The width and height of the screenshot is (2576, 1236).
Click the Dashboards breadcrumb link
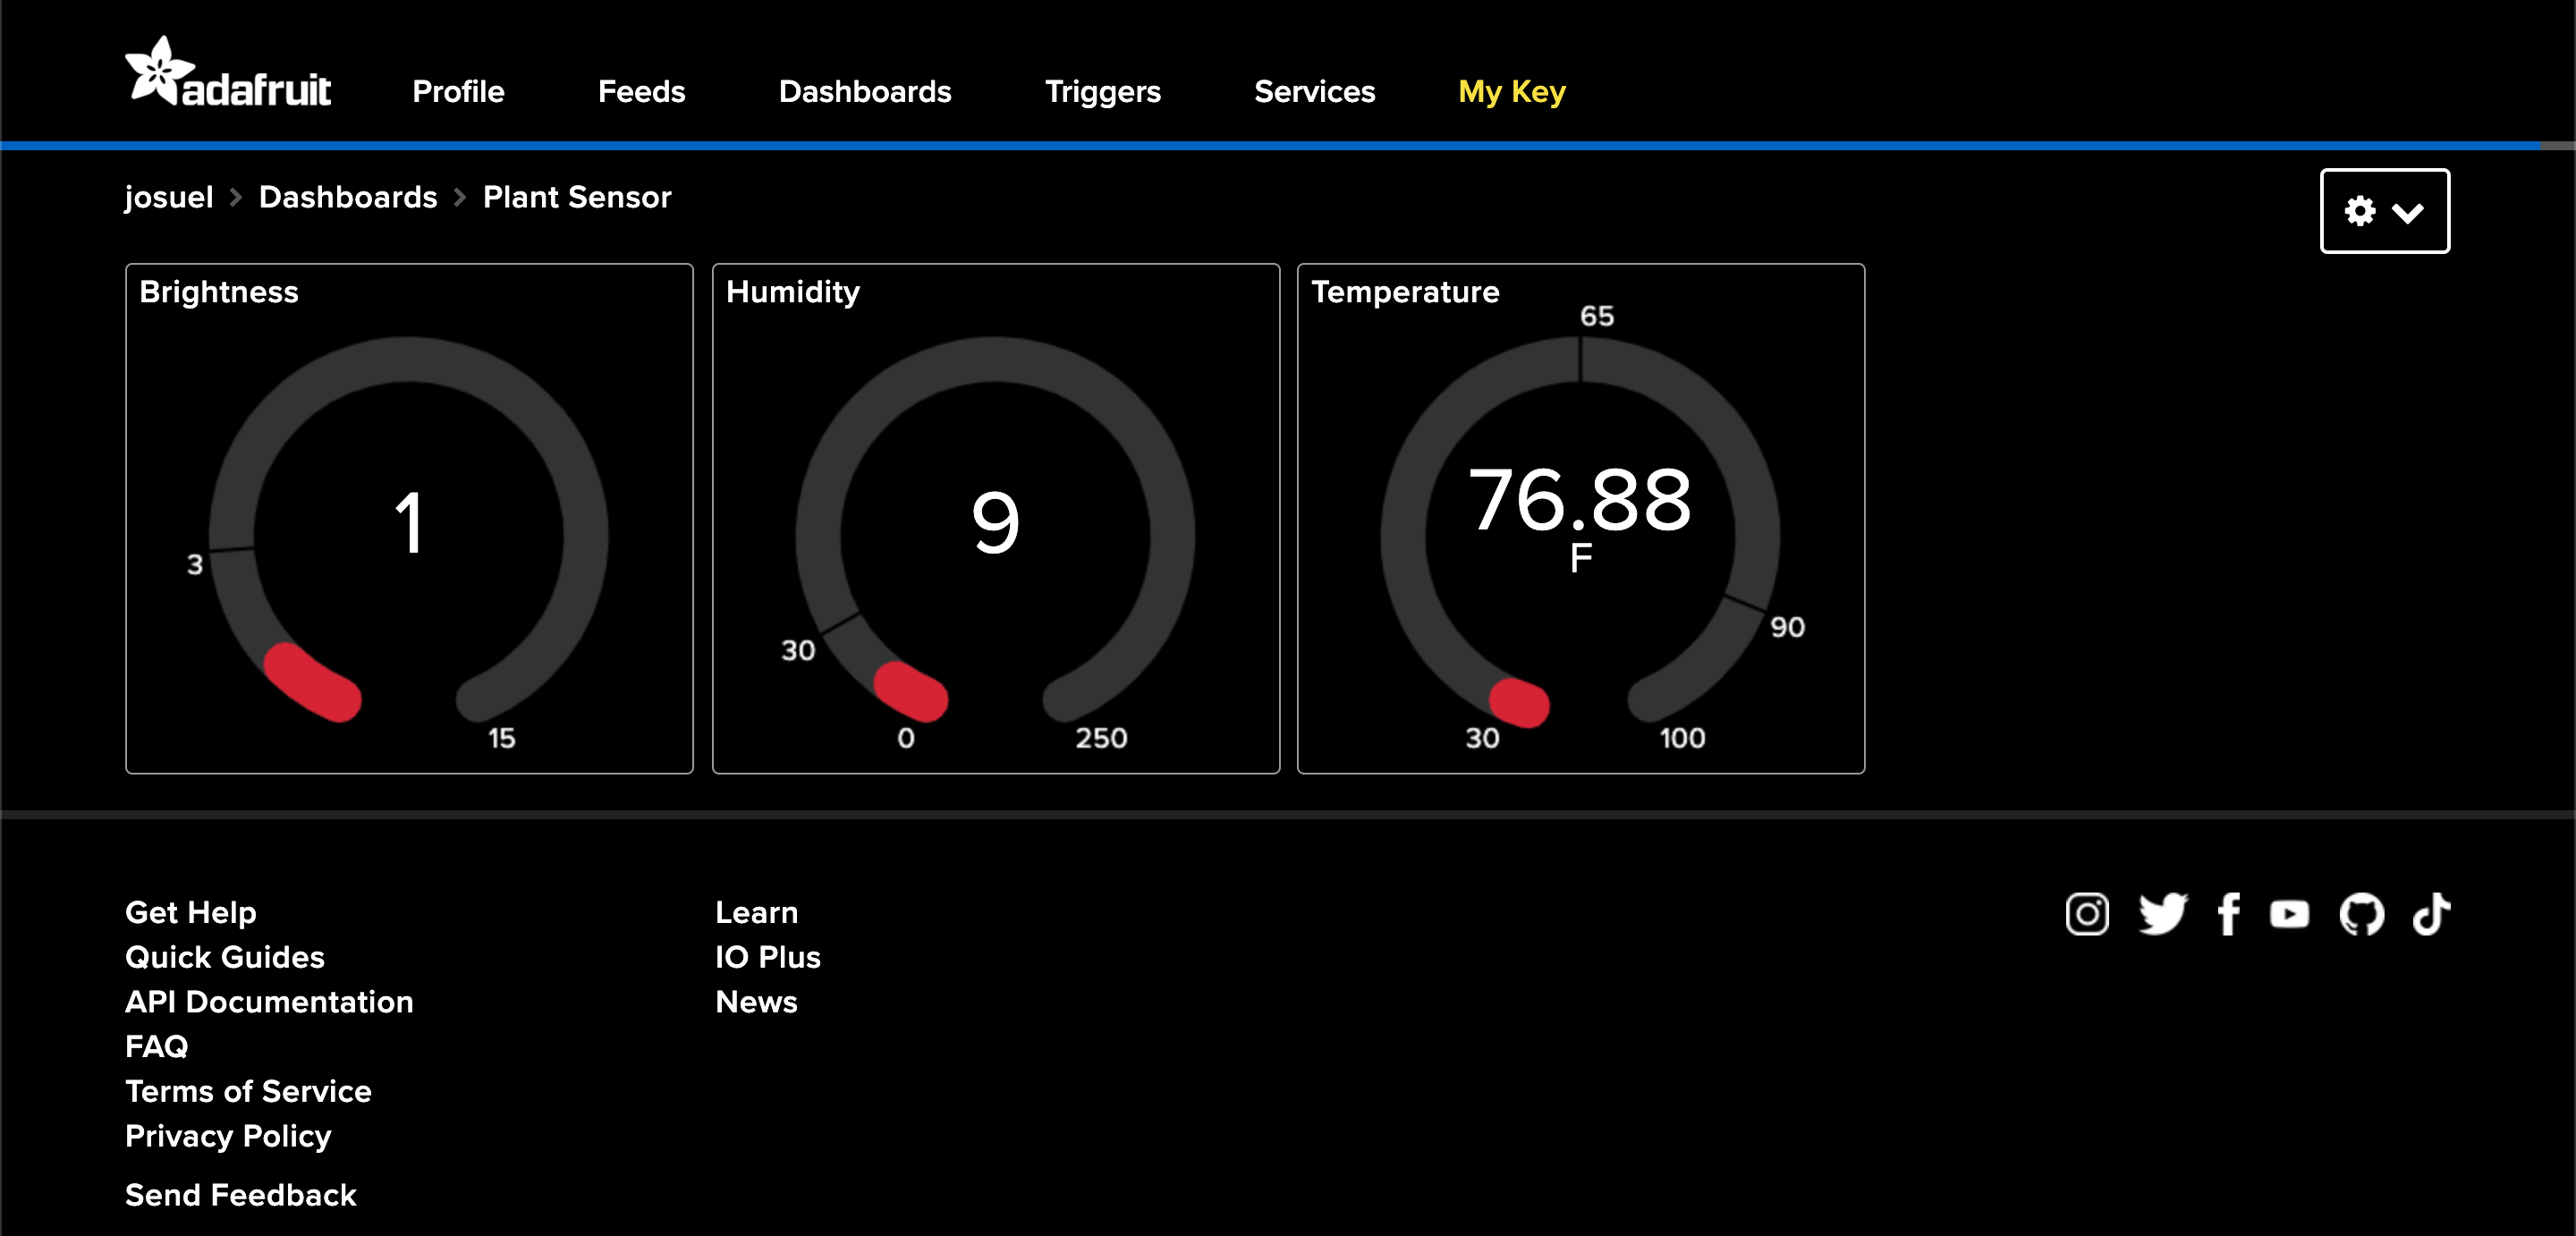point(348,197)
